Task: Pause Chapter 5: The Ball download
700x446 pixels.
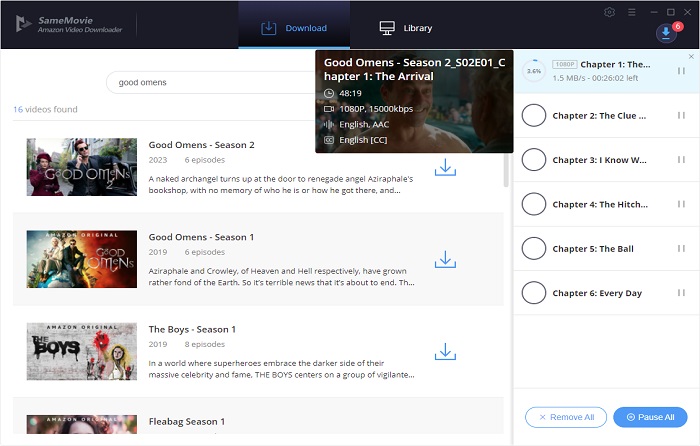Action: pyautogui.click(x=681, y=249)
